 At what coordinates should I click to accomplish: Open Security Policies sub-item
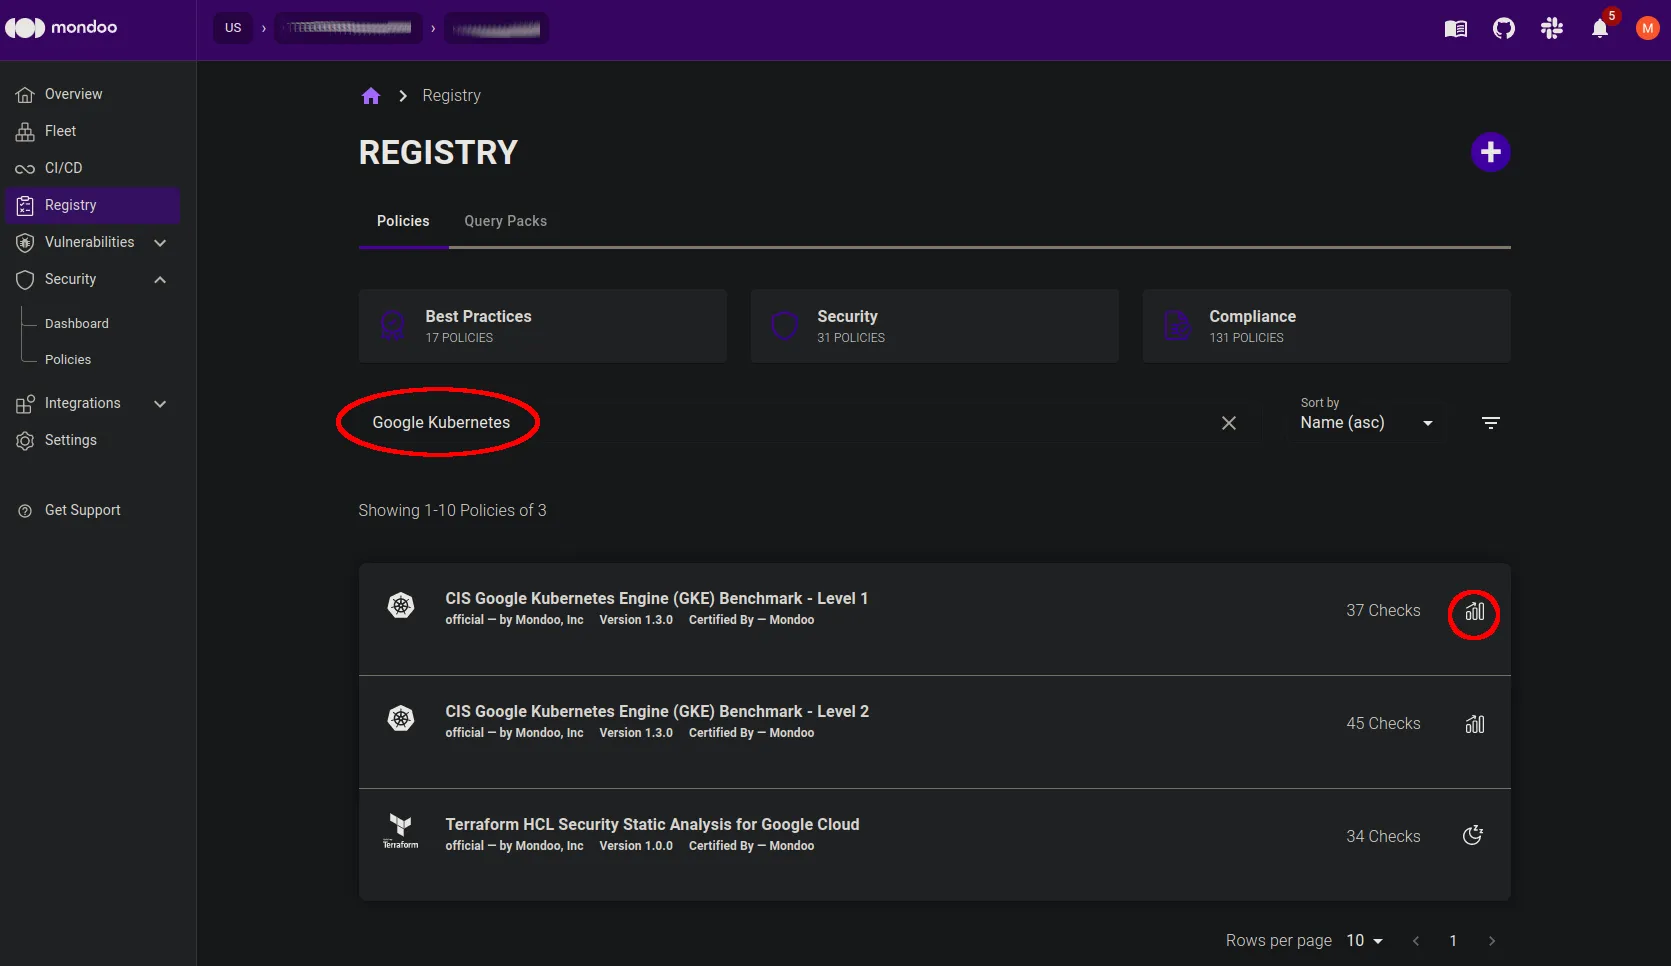[68, 360]
